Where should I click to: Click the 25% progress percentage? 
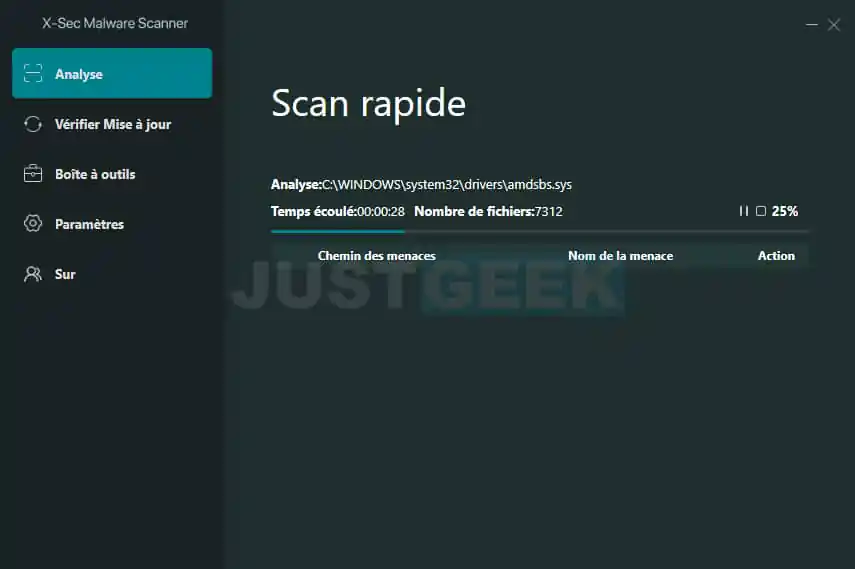(x=785, y=211)
